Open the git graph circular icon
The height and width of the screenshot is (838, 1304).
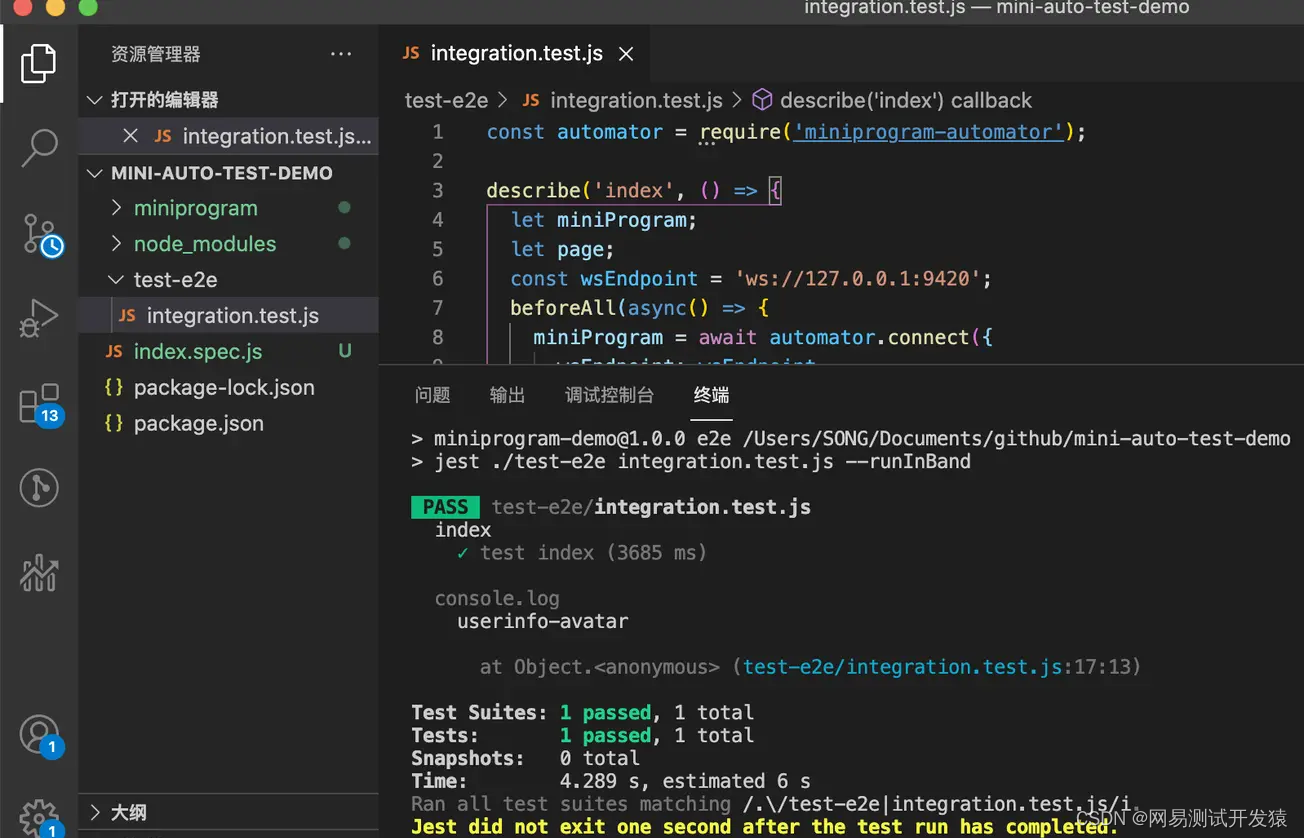pos(39,488)
